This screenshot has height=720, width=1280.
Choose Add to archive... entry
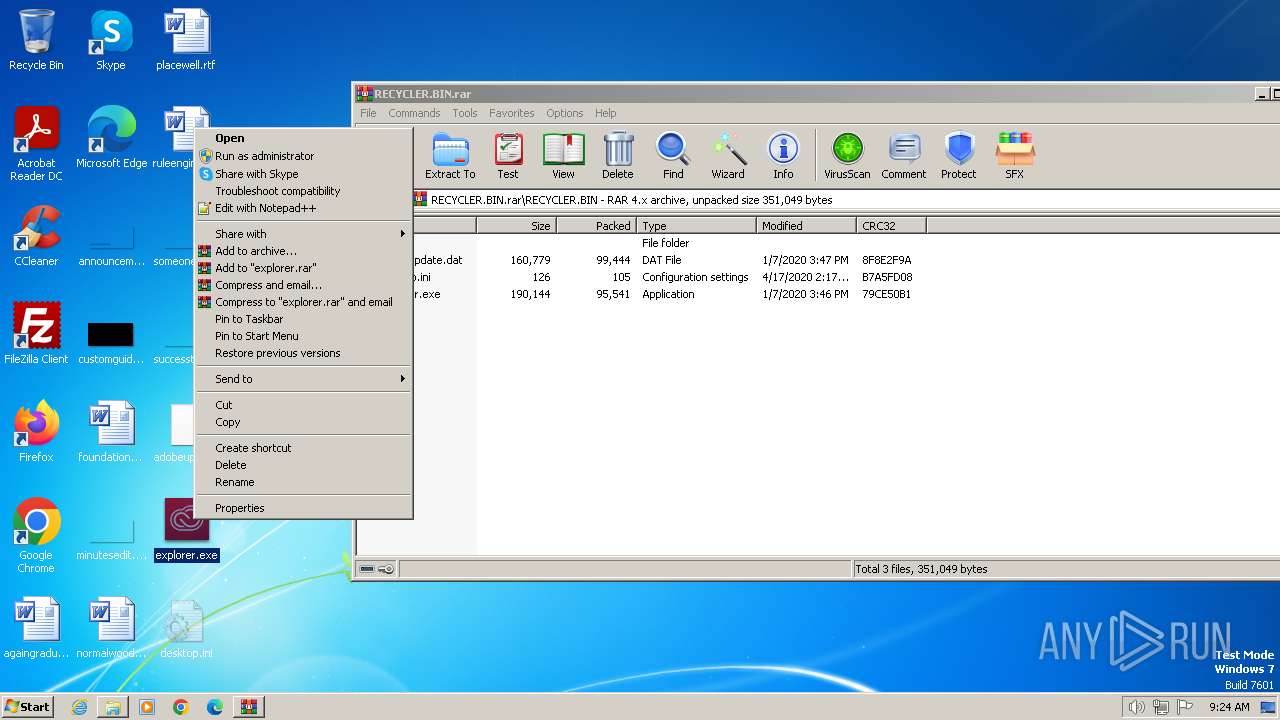303,251
